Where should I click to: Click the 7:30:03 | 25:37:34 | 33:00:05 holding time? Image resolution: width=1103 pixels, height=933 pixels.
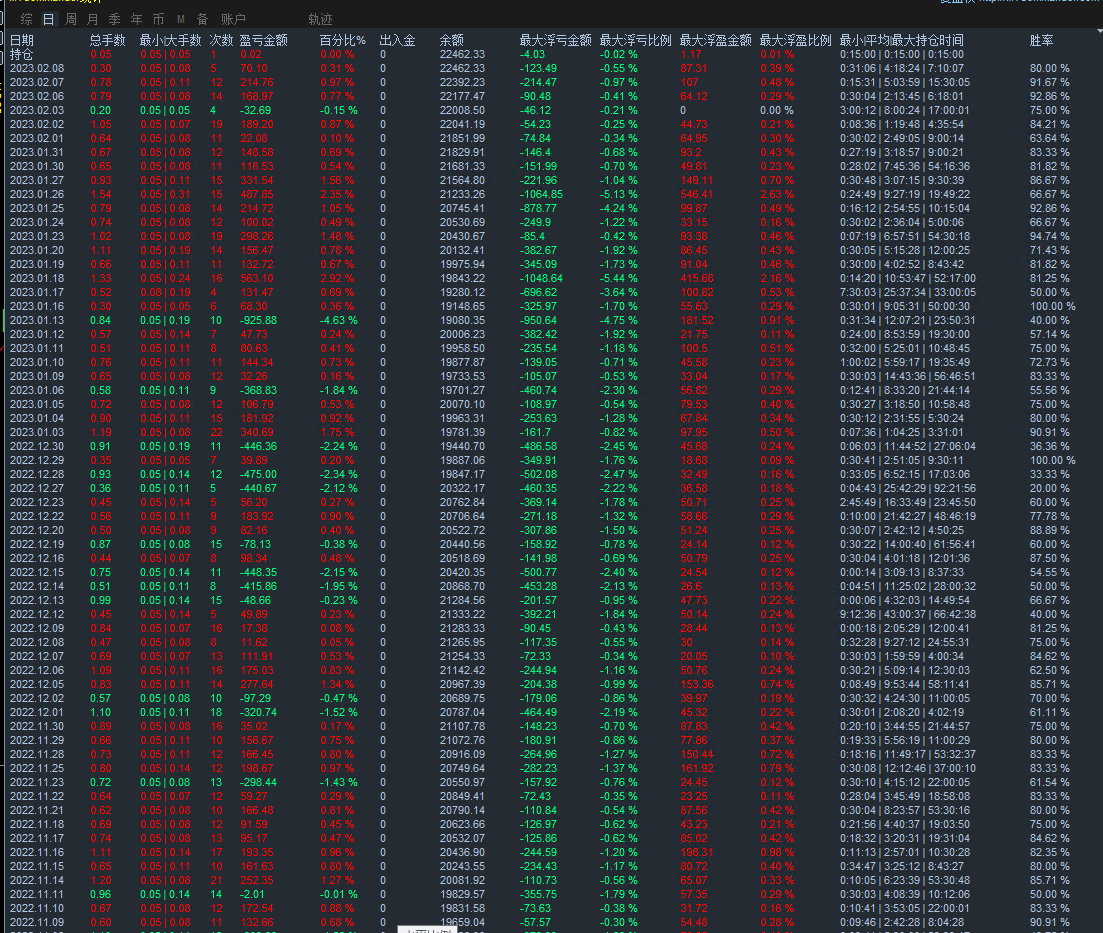click(908, 292)
